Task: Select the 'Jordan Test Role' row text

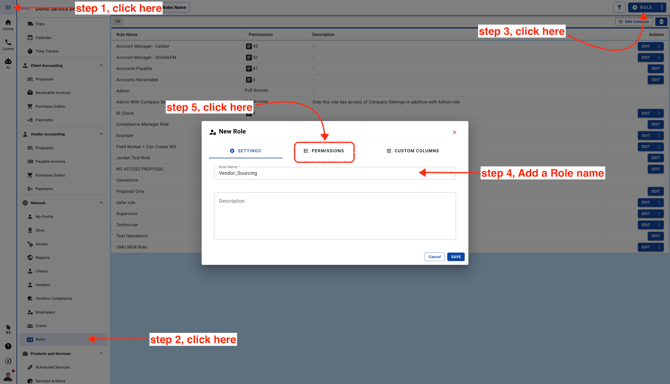Action: (133, 158)
